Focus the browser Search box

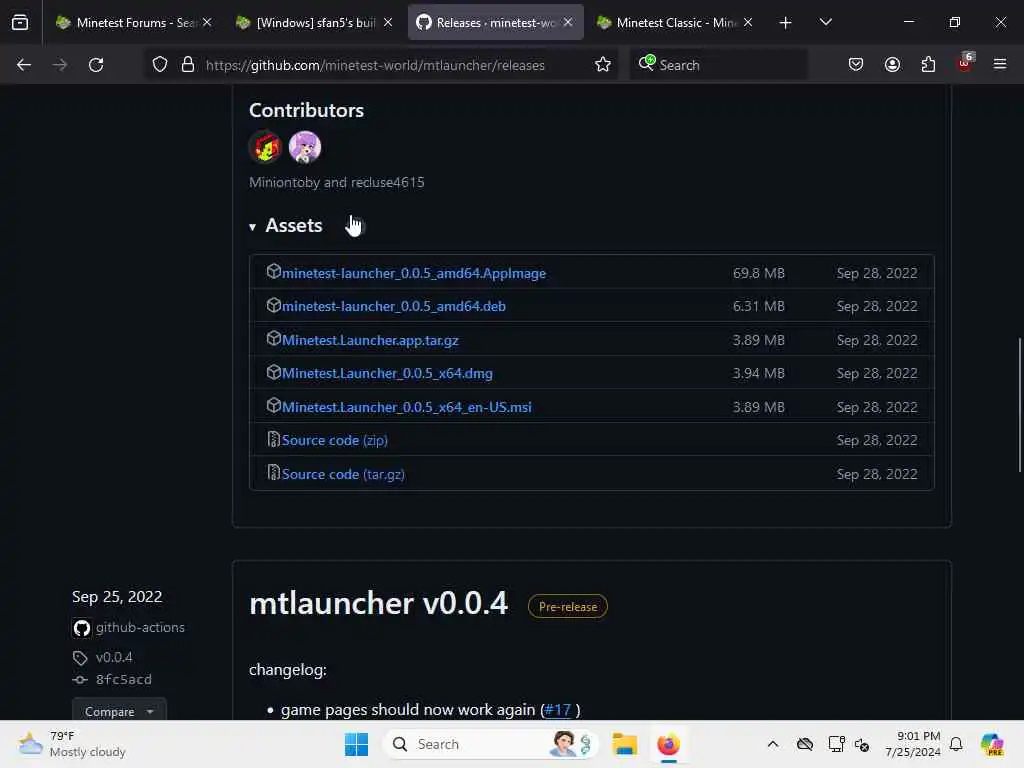click(718, 65)
